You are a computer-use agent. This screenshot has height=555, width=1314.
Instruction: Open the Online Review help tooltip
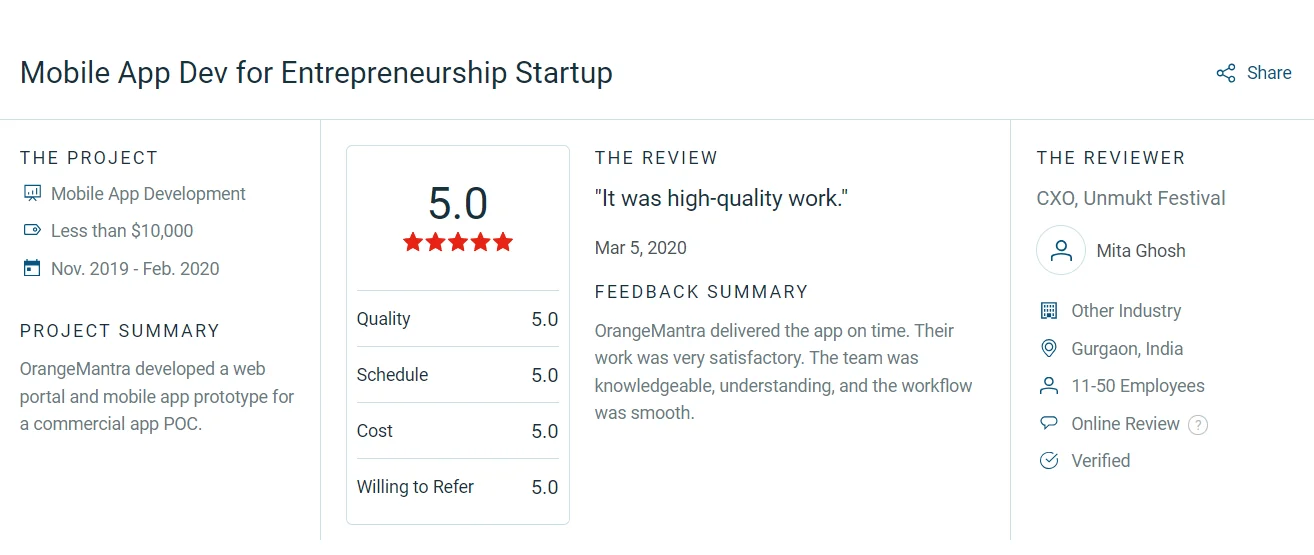1198,424
